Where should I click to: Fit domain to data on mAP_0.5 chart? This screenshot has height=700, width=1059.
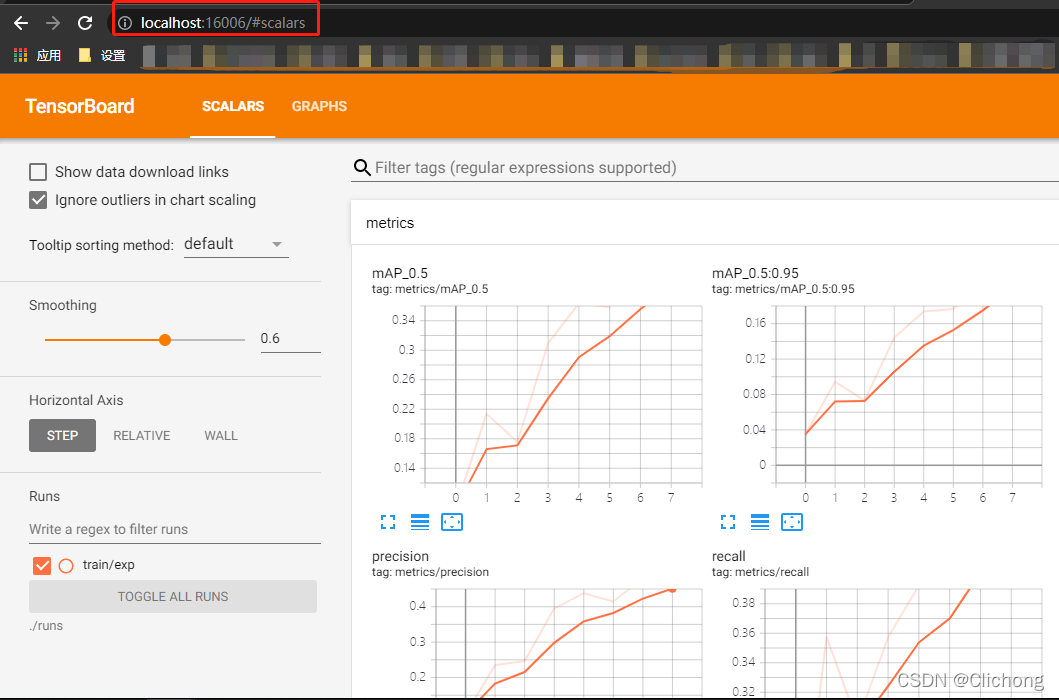click(452, 522)
